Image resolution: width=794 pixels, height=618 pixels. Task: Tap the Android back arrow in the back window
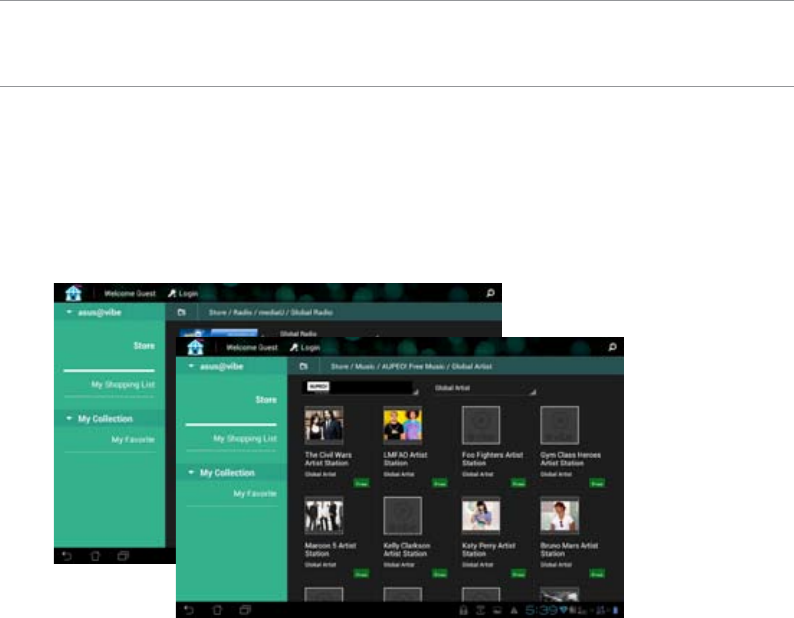(x=66, y=556)
